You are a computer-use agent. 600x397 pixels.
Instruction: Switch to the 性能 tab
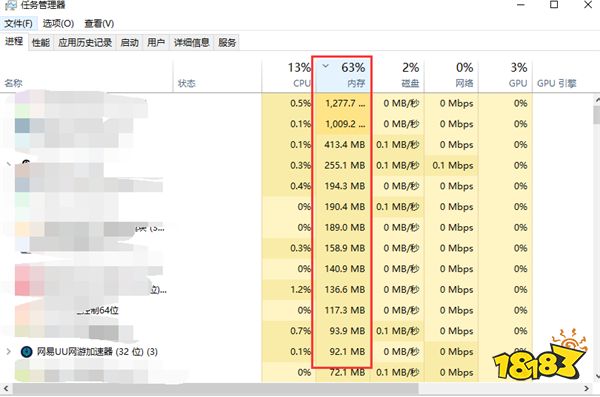pos(41,42)
